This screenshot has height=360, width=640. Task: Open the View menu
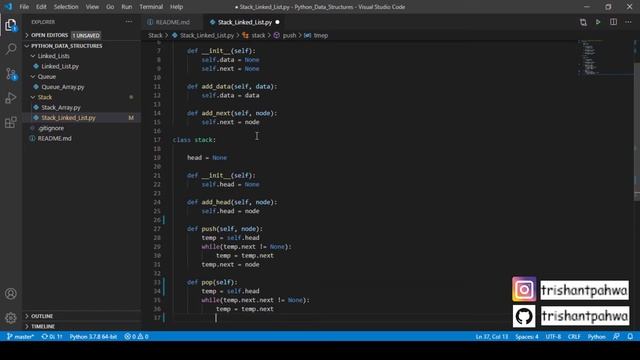(x=92, y=7)
